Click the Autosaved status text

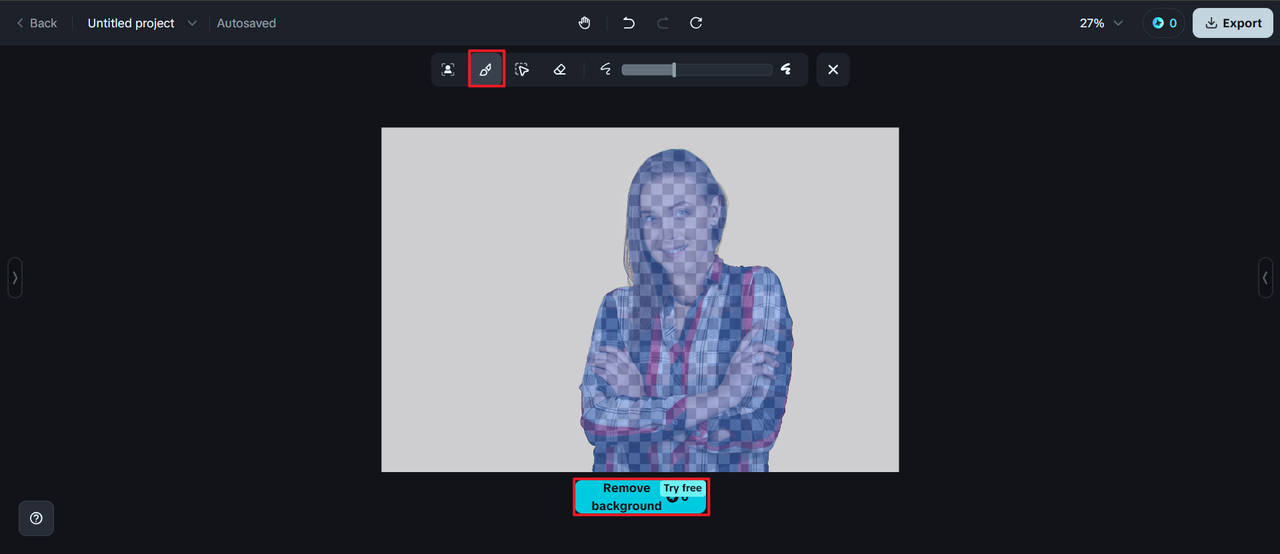(x=247, y=23)
